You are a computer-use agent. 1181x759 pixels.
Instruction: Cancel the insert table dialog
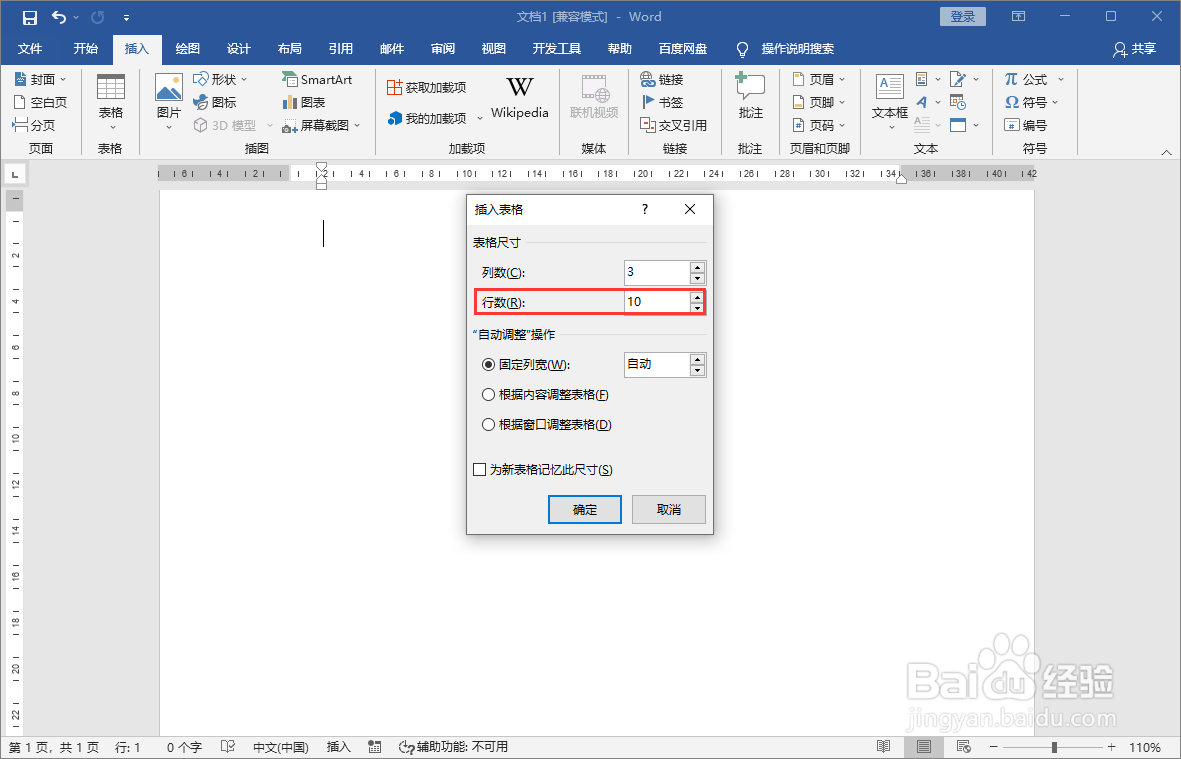[668, 509]
